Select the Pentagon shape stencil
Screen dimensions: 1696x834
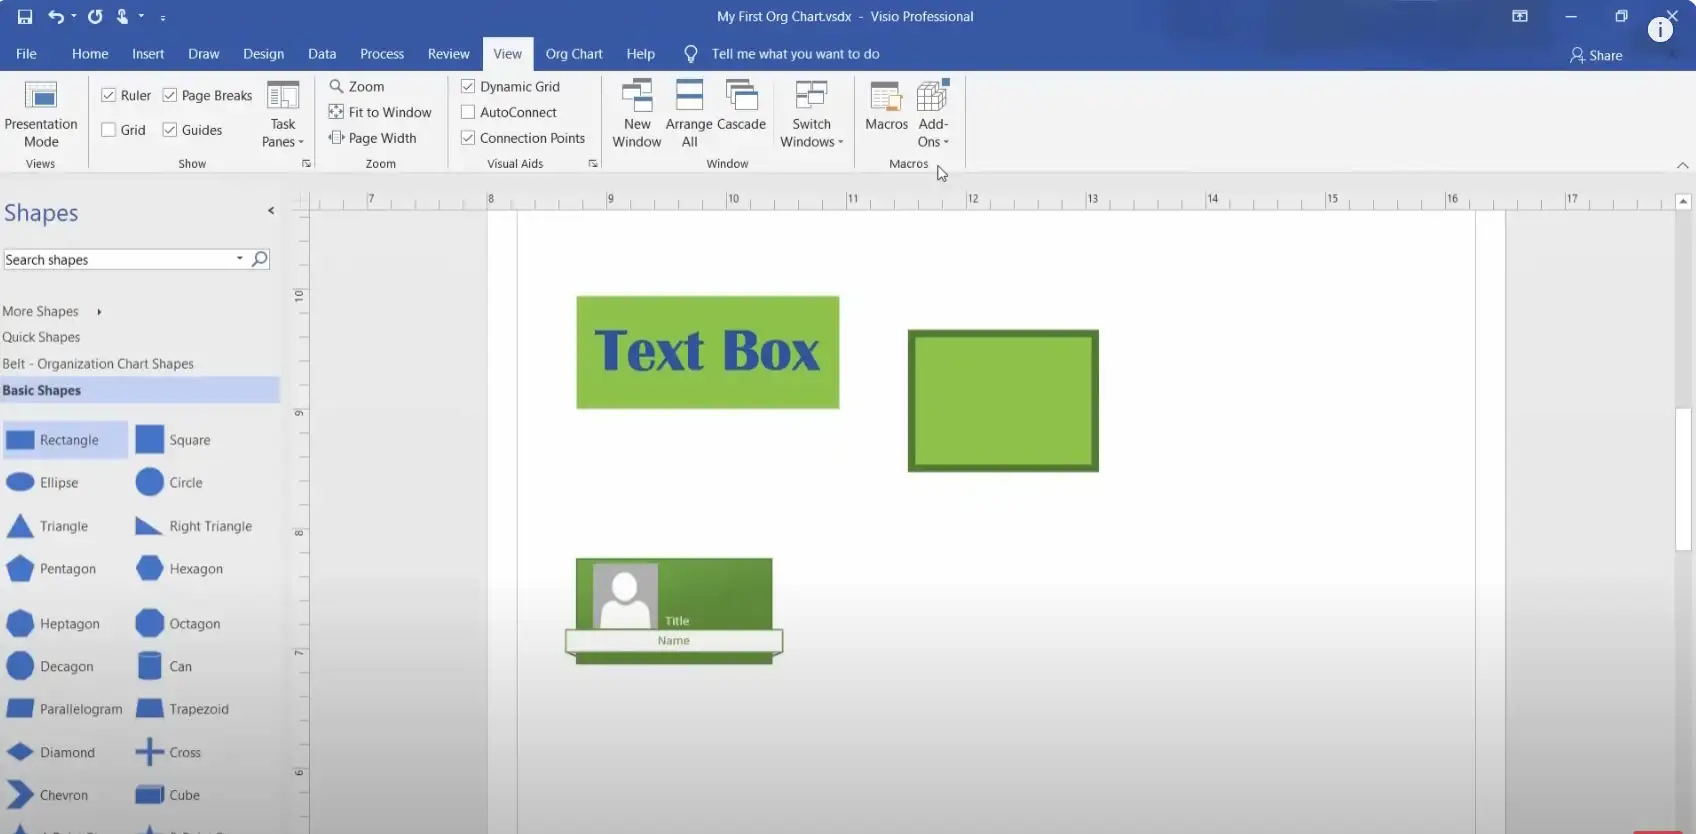[x=52, y=569]
